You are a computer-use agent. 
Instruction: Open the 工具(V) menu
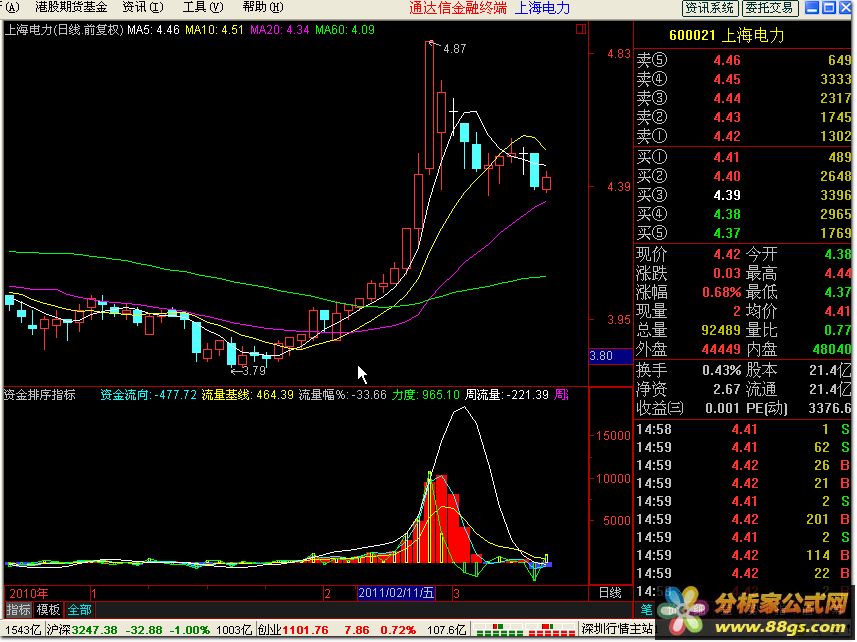(x=203, y=7)
